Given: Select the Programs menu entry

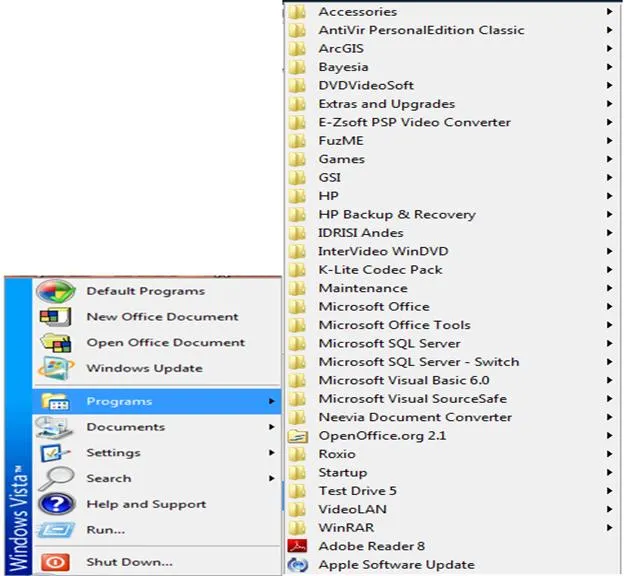Looking at the screenshot, I should pos(157,401).
